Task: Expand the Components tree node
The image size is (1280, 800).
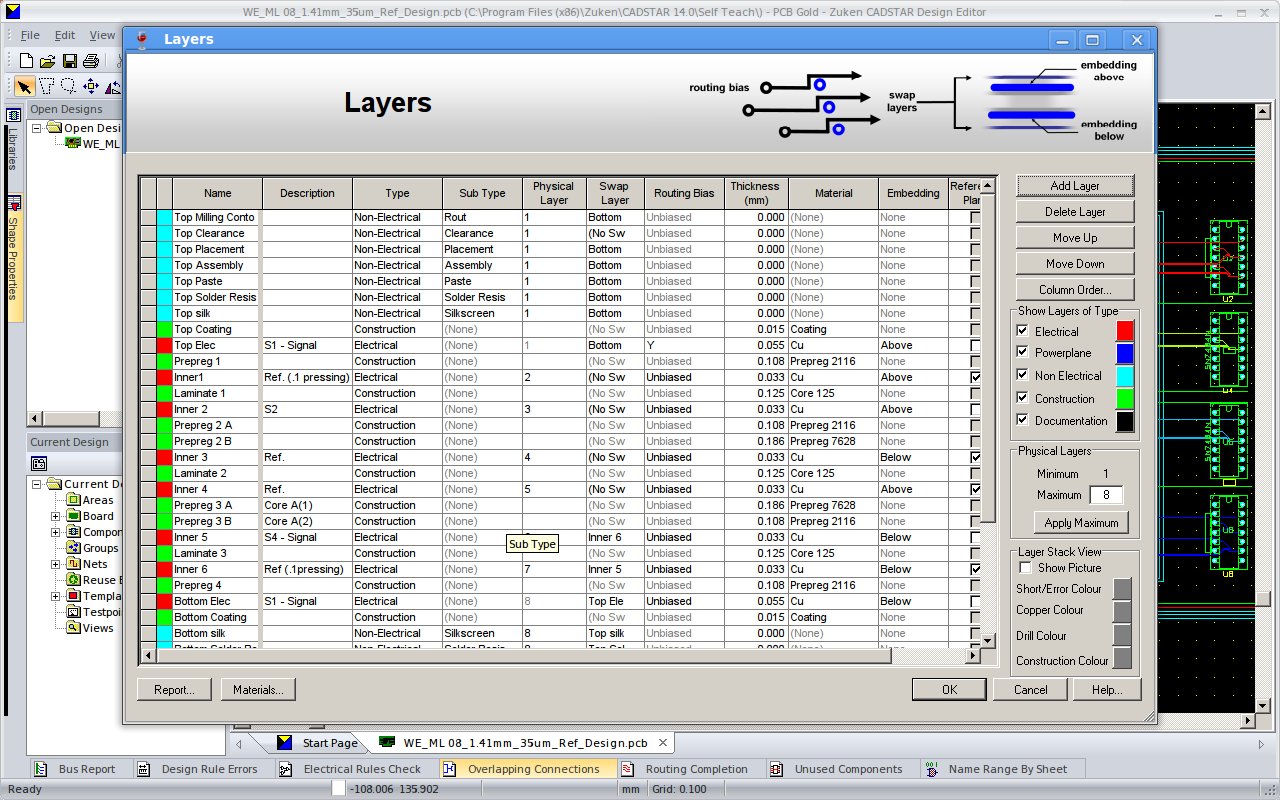Action: (56, 532)
